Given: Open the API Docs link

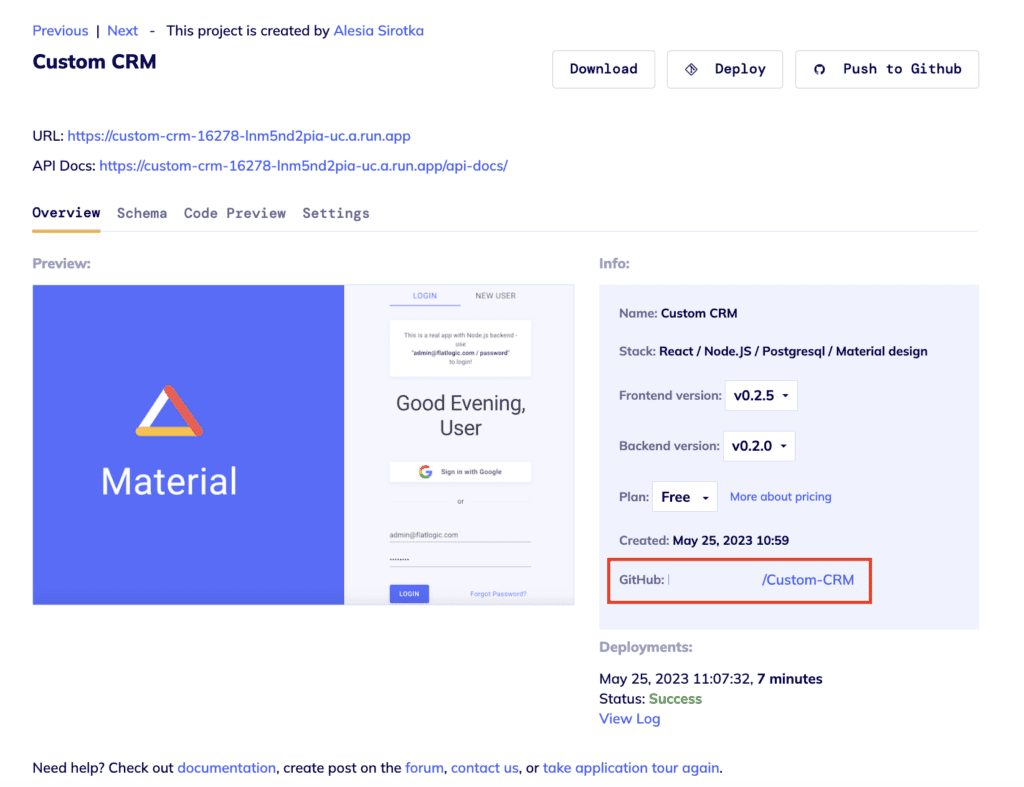Looking at the screenshot, I should coord(303,166).
